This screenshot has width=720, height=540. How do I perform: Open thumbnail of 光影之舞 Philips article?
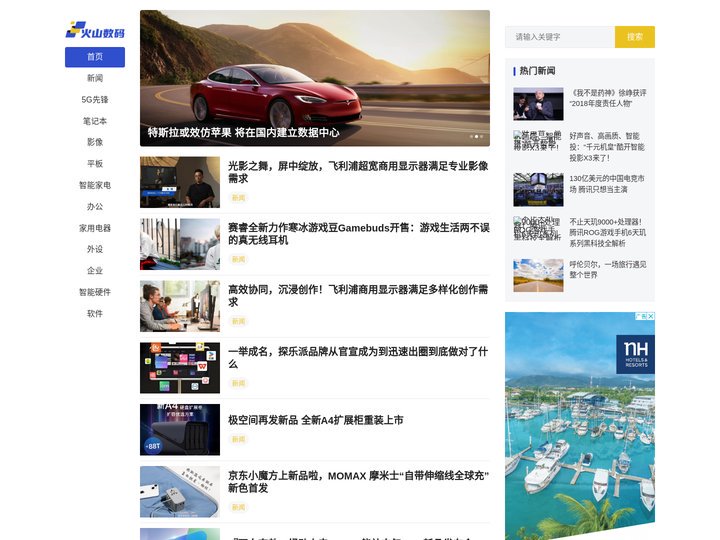[x=180, y=182]
